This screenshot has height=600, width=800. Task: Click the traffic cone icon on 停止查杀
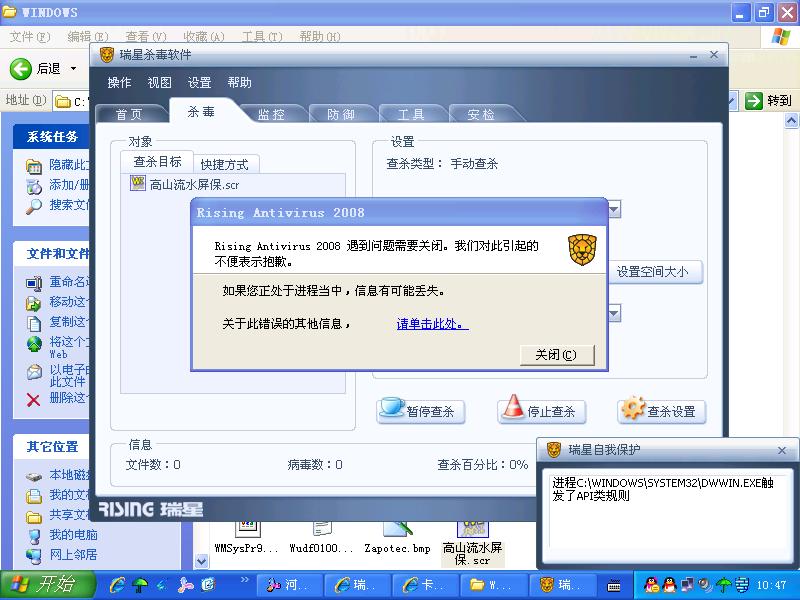tap(513, 407)
